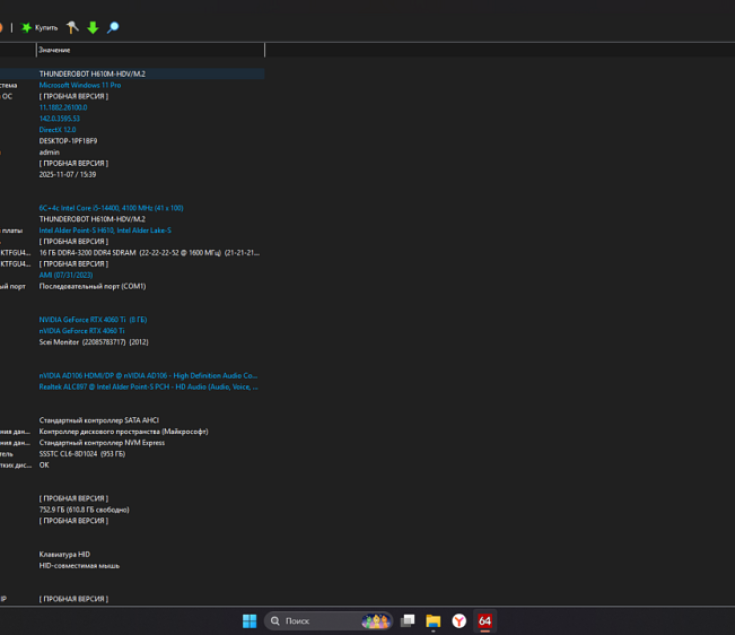
Task: Open the Microsoft Windows 11 Pro link
Action: 80,85
